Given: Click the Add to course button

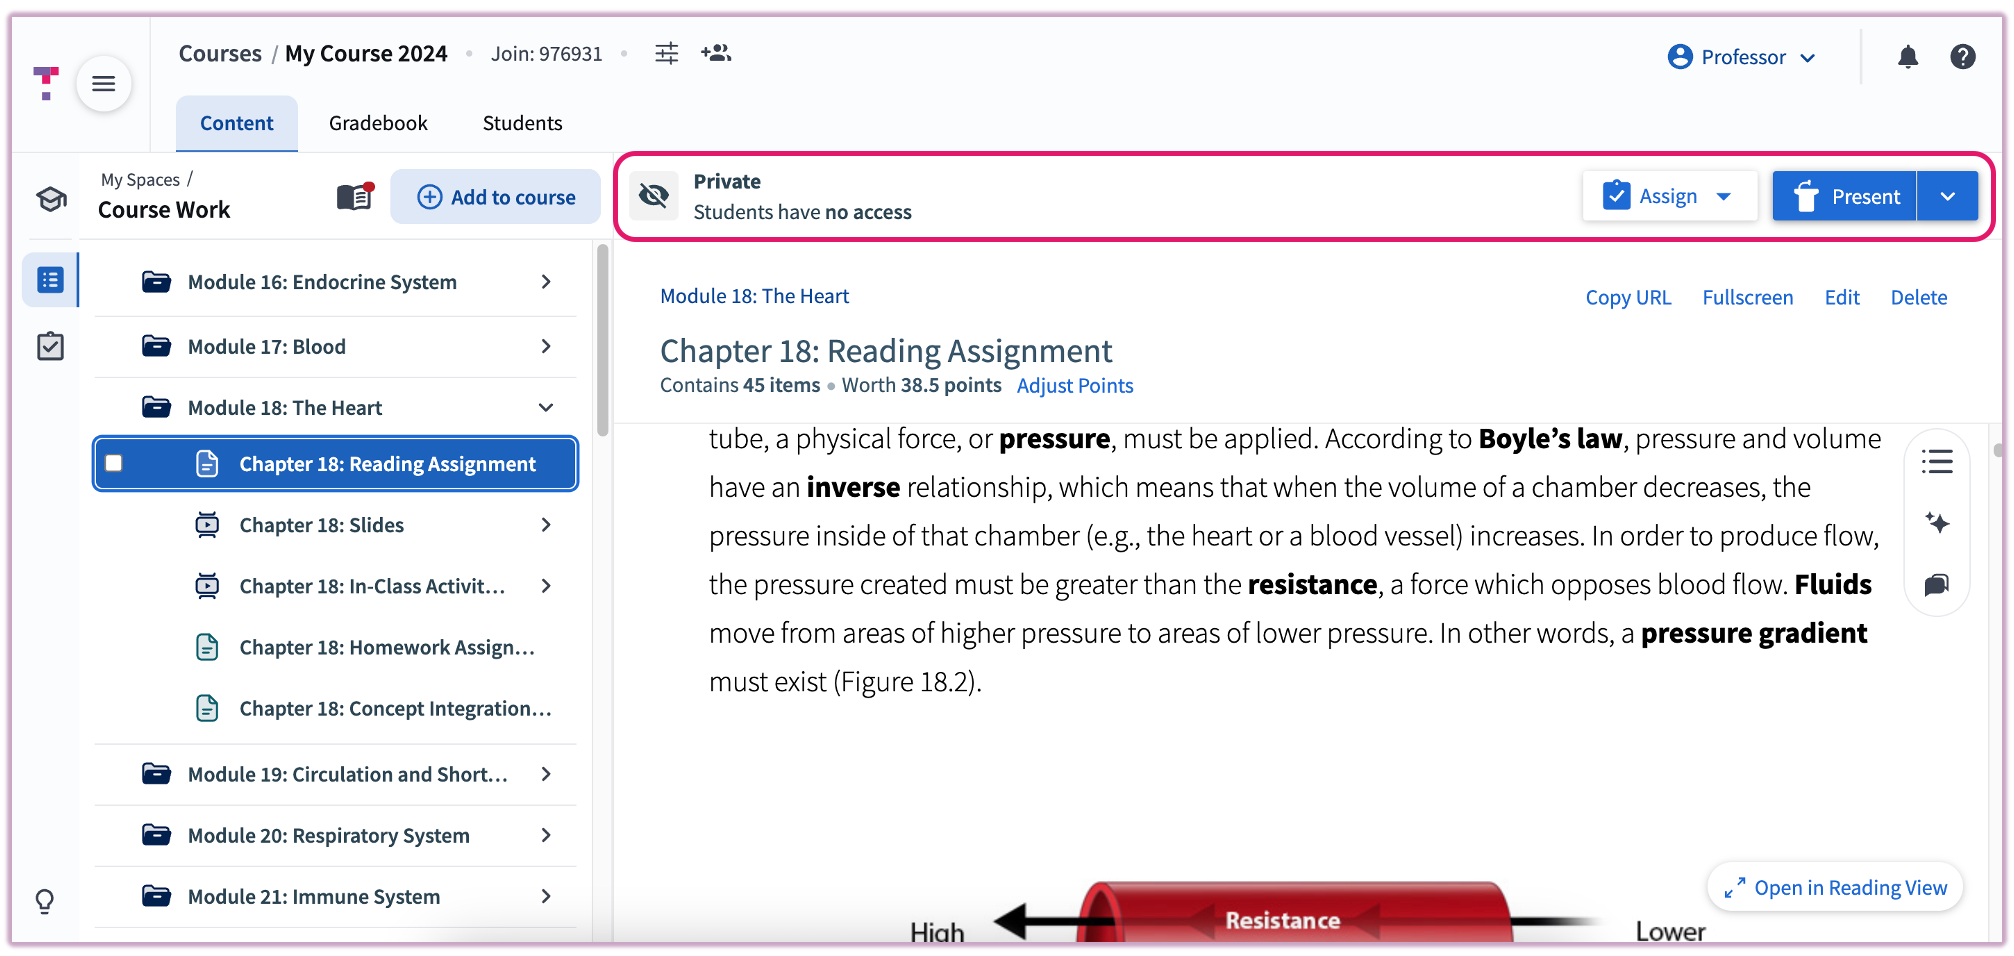Looking at the screenshot, I should (x=495, y=196).
